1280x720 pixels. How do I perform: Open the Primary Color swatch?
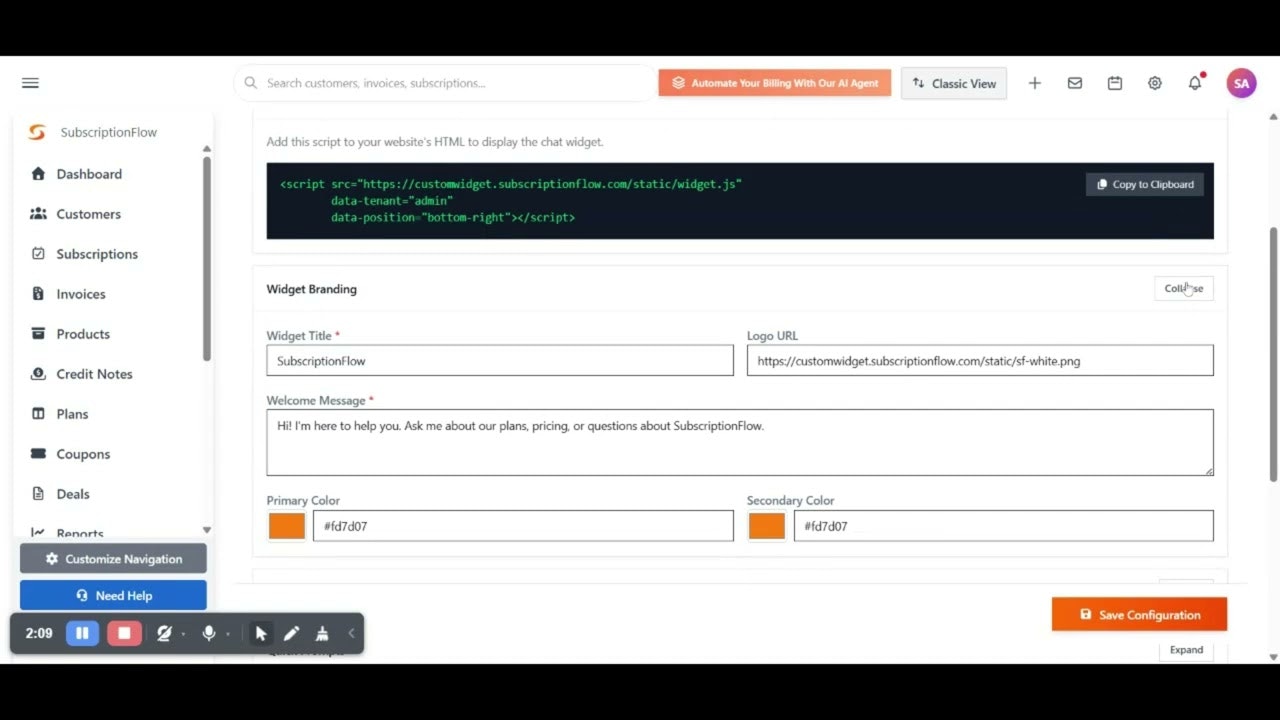[287, 526]
